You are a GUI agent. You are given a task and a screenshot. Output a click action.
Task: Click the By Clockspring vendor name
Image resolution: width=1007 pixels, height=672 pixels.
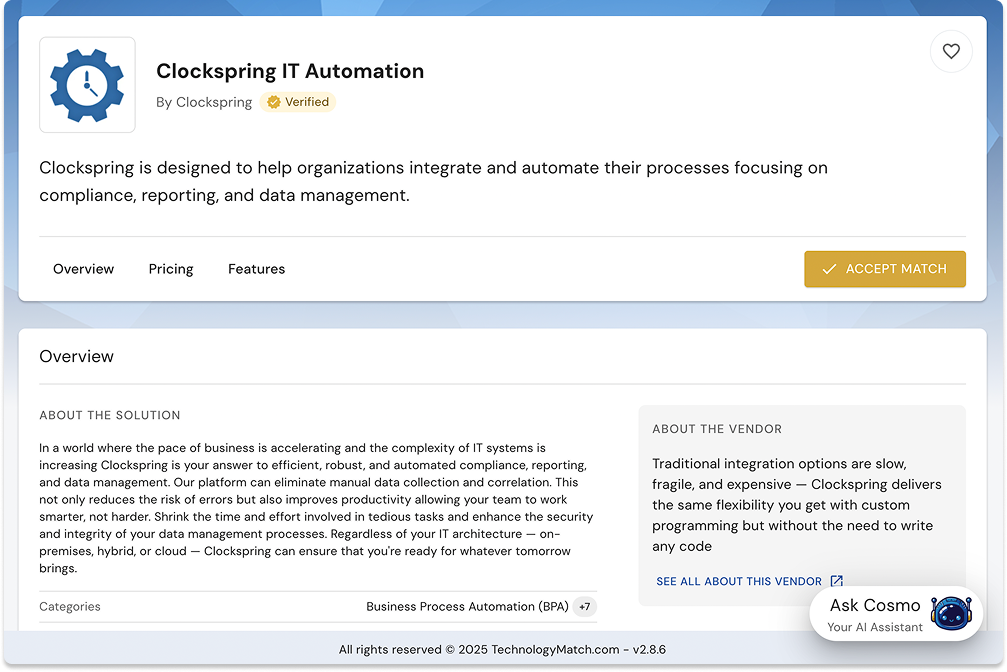click(x=204, y=102)
